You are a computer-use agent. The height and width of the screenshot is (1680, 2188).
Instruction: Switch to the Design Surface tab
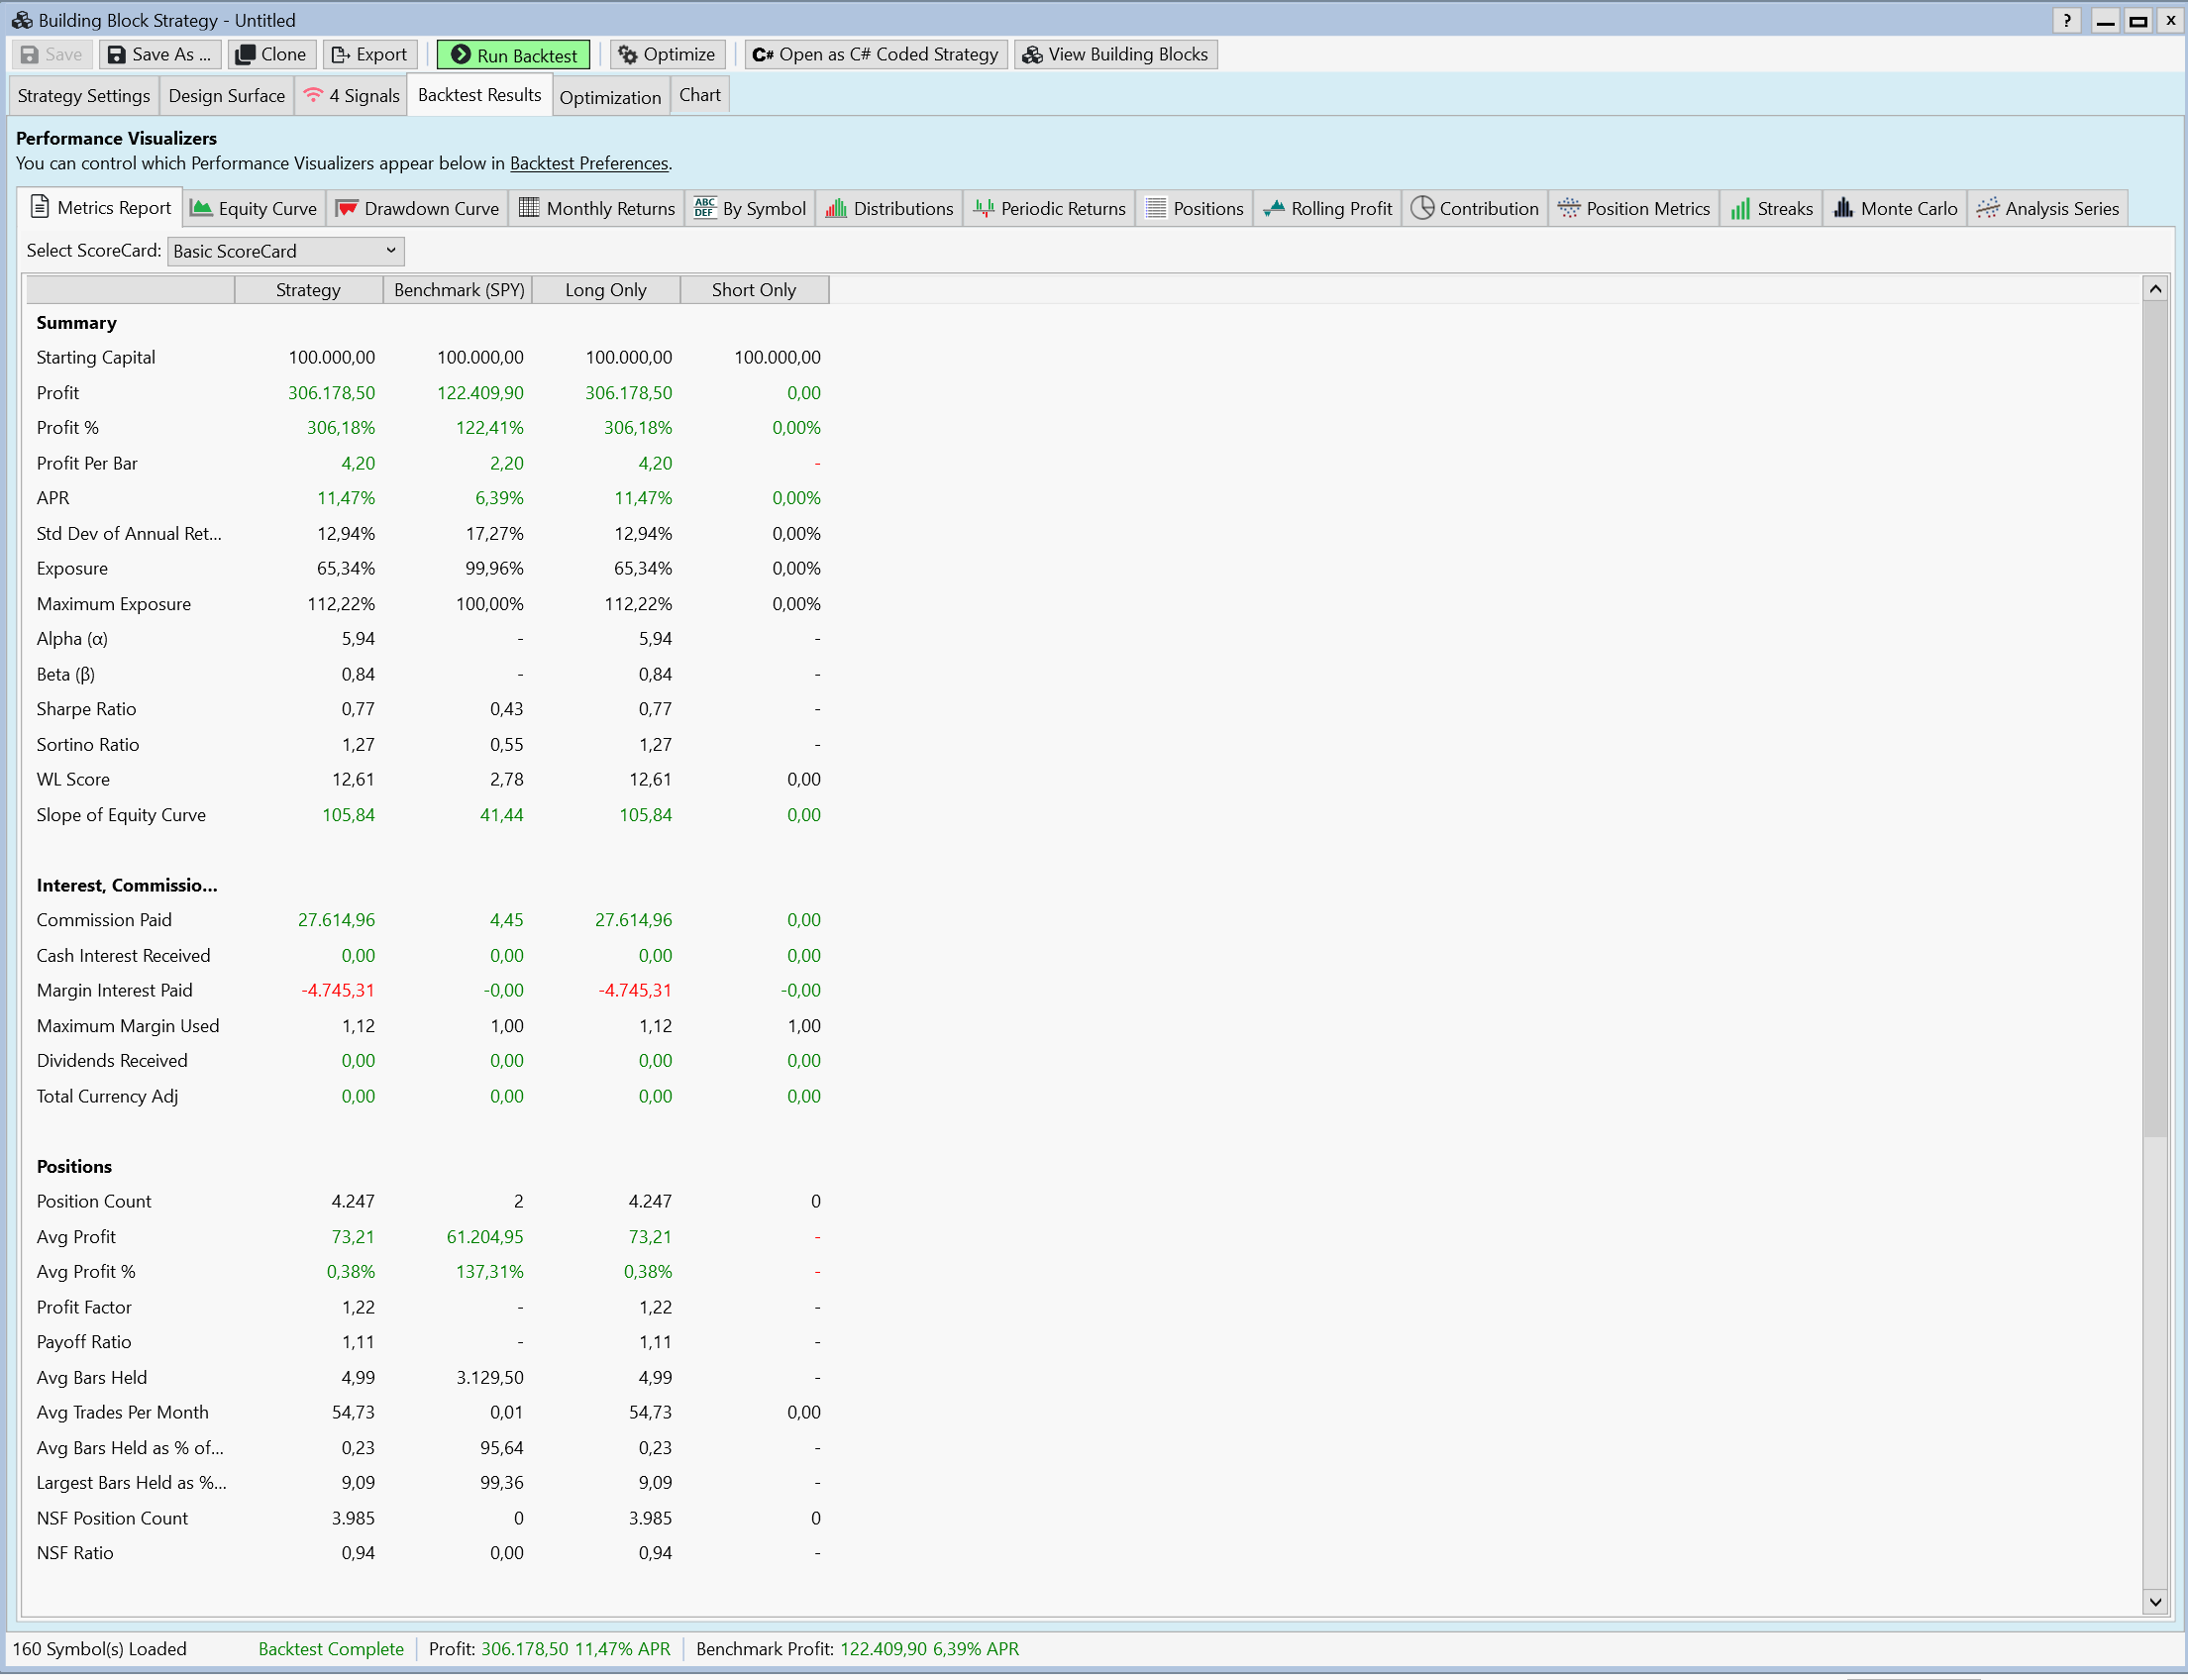click(x=226, y=96)
